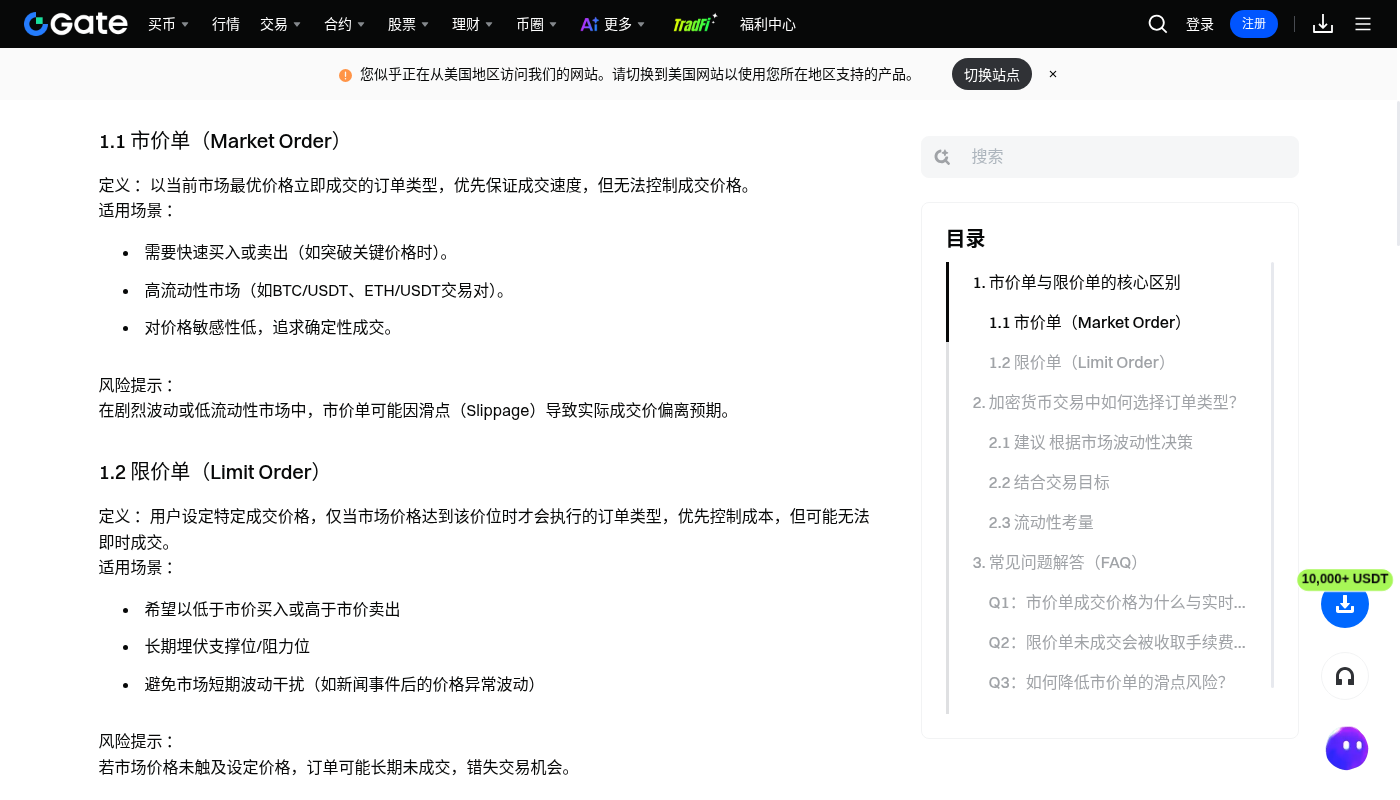Jump to 2.1 建议 根据市场波动性决策 in contents
The width and height of the screenshot is (1400, 800).
click(1090, 443)
